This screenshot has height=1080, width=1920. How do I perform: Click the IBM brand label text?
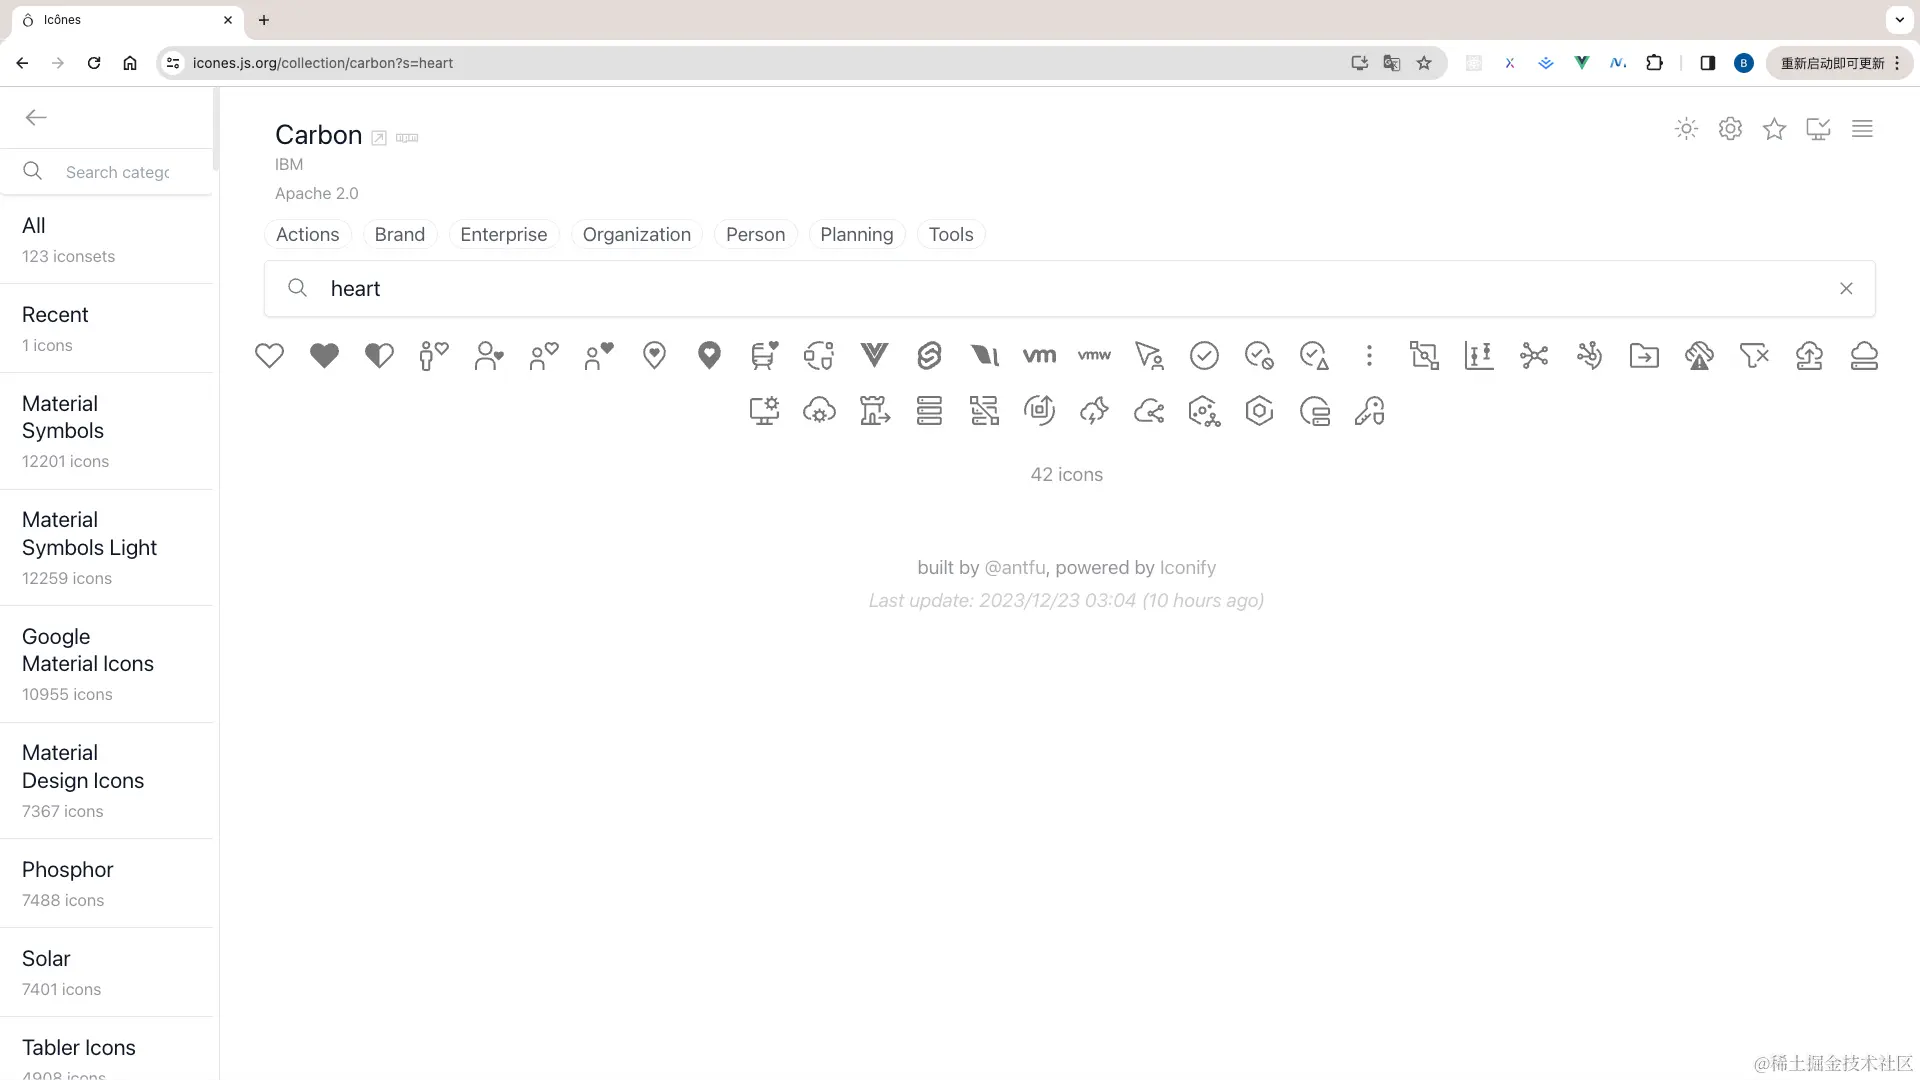[289, 164]
